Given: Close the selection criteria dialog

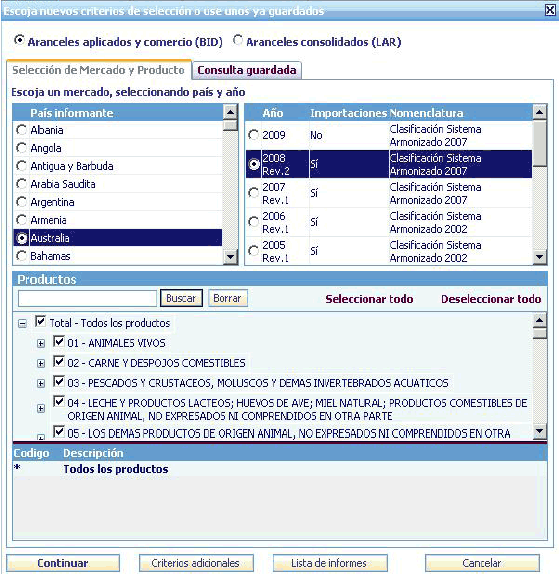Looking at the screenshot, I should pos(550,10).
